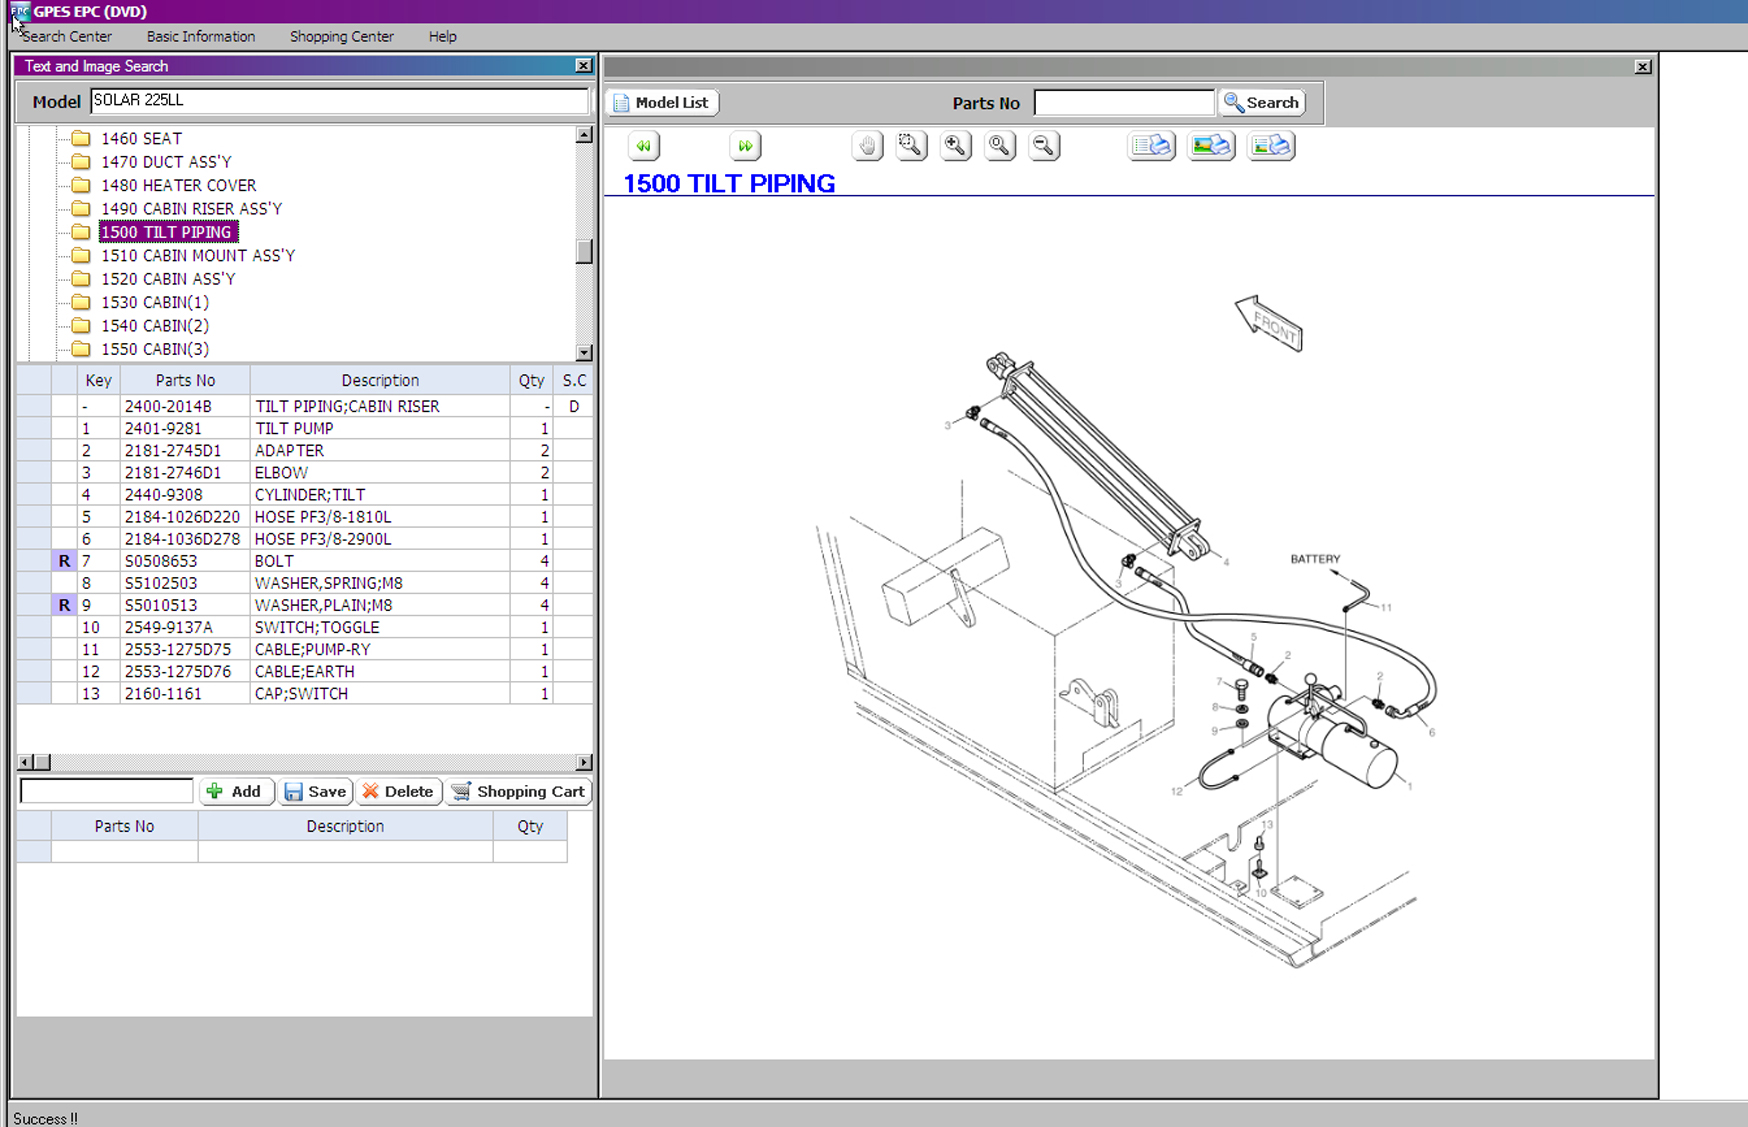
Task: Select the 1460 SEAT tree folder
Action: [141, 139]
